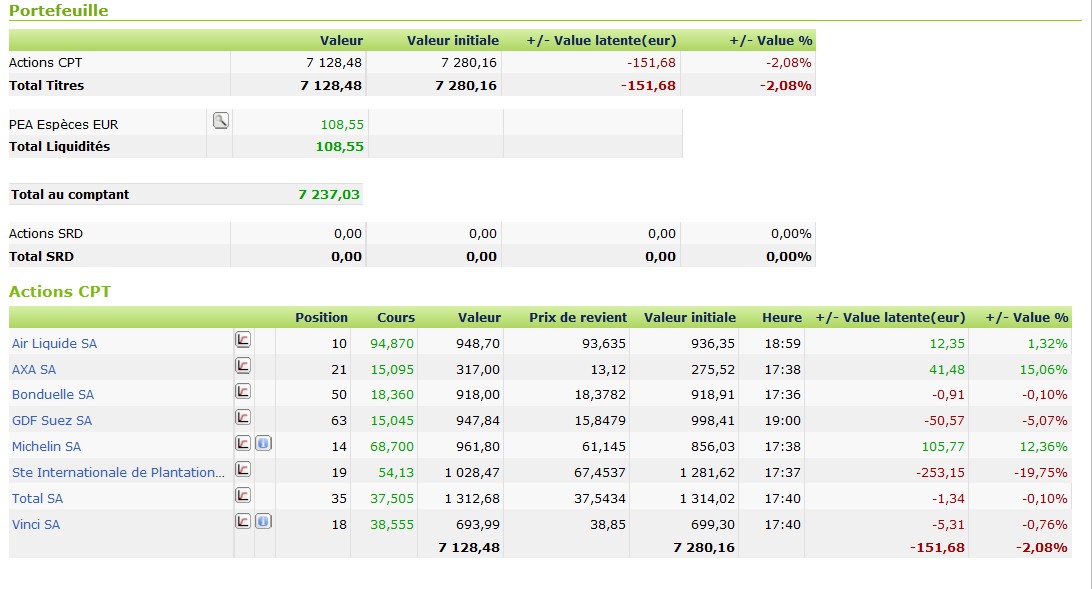The image size is (1092, 589).
Task: Open Ste Internationale de Plantation link
Action: [118, 473]
